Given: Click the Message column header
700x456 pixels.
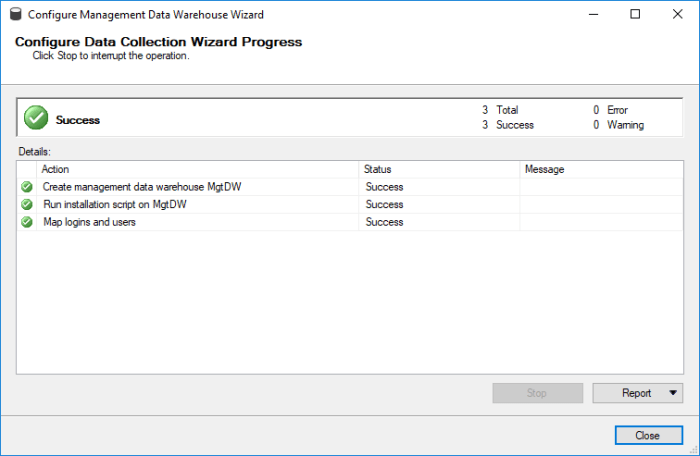Looking at the screenshot, I should (600, 169).
